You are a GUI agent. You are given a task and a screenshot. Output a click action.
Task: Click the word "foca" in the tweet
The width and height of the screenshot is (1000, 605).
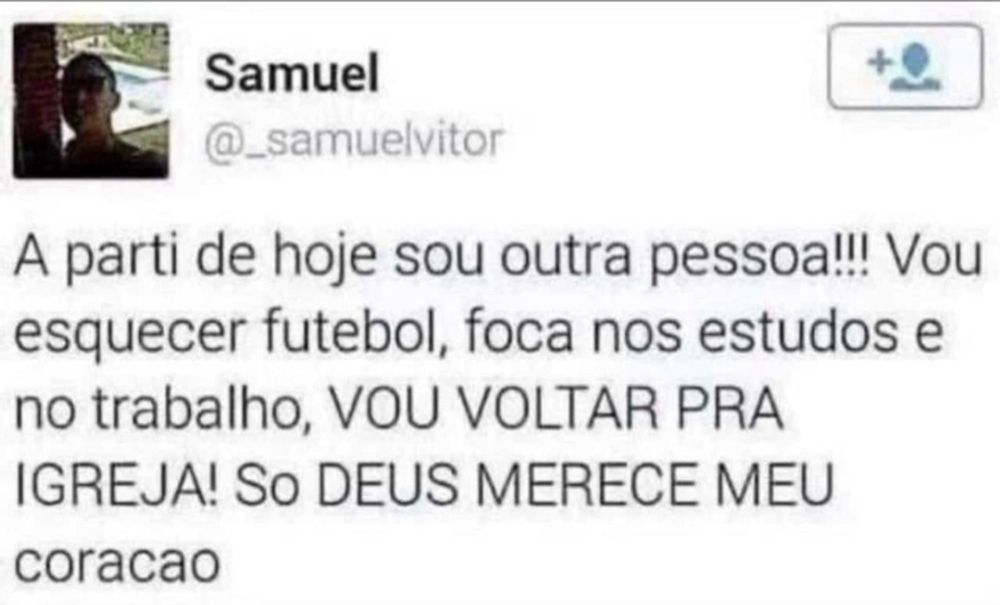click(519, 332)
